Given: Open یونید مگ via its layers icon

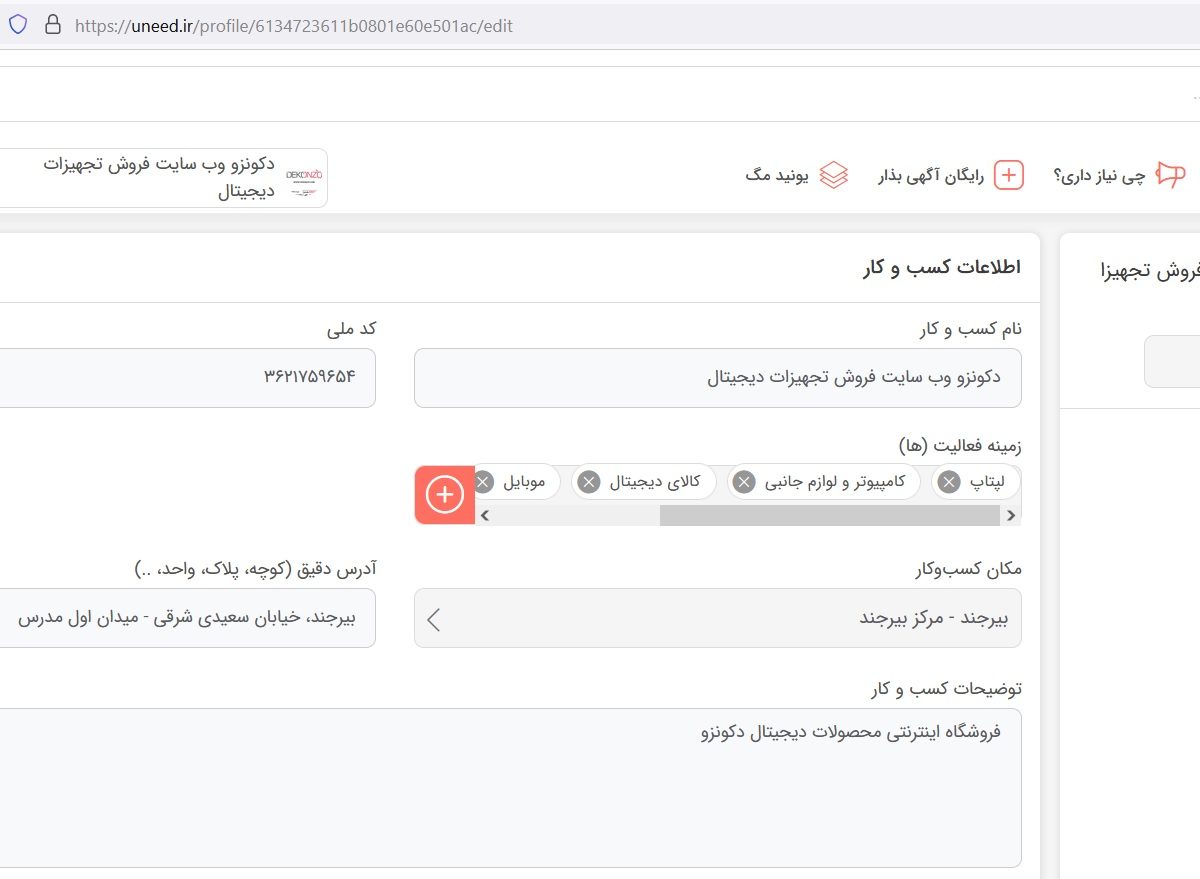Looking at the screenshot, I should [833, 175].
